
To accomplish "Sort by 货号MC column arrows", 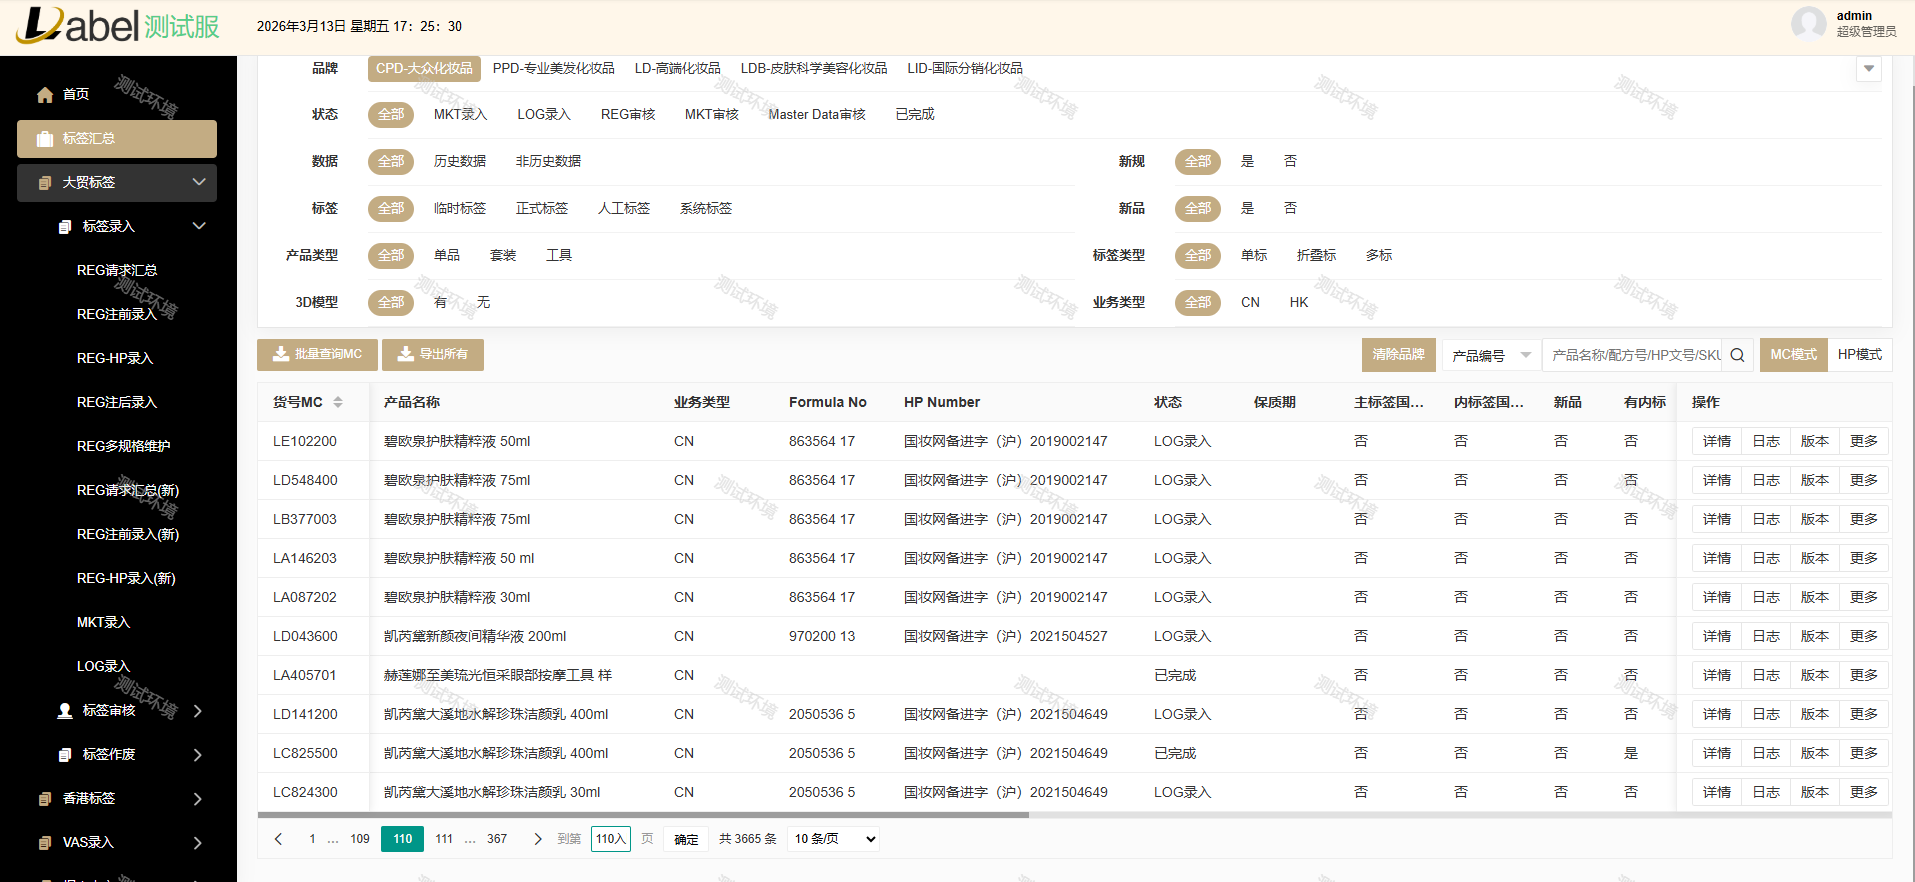I will coord(338,402).
